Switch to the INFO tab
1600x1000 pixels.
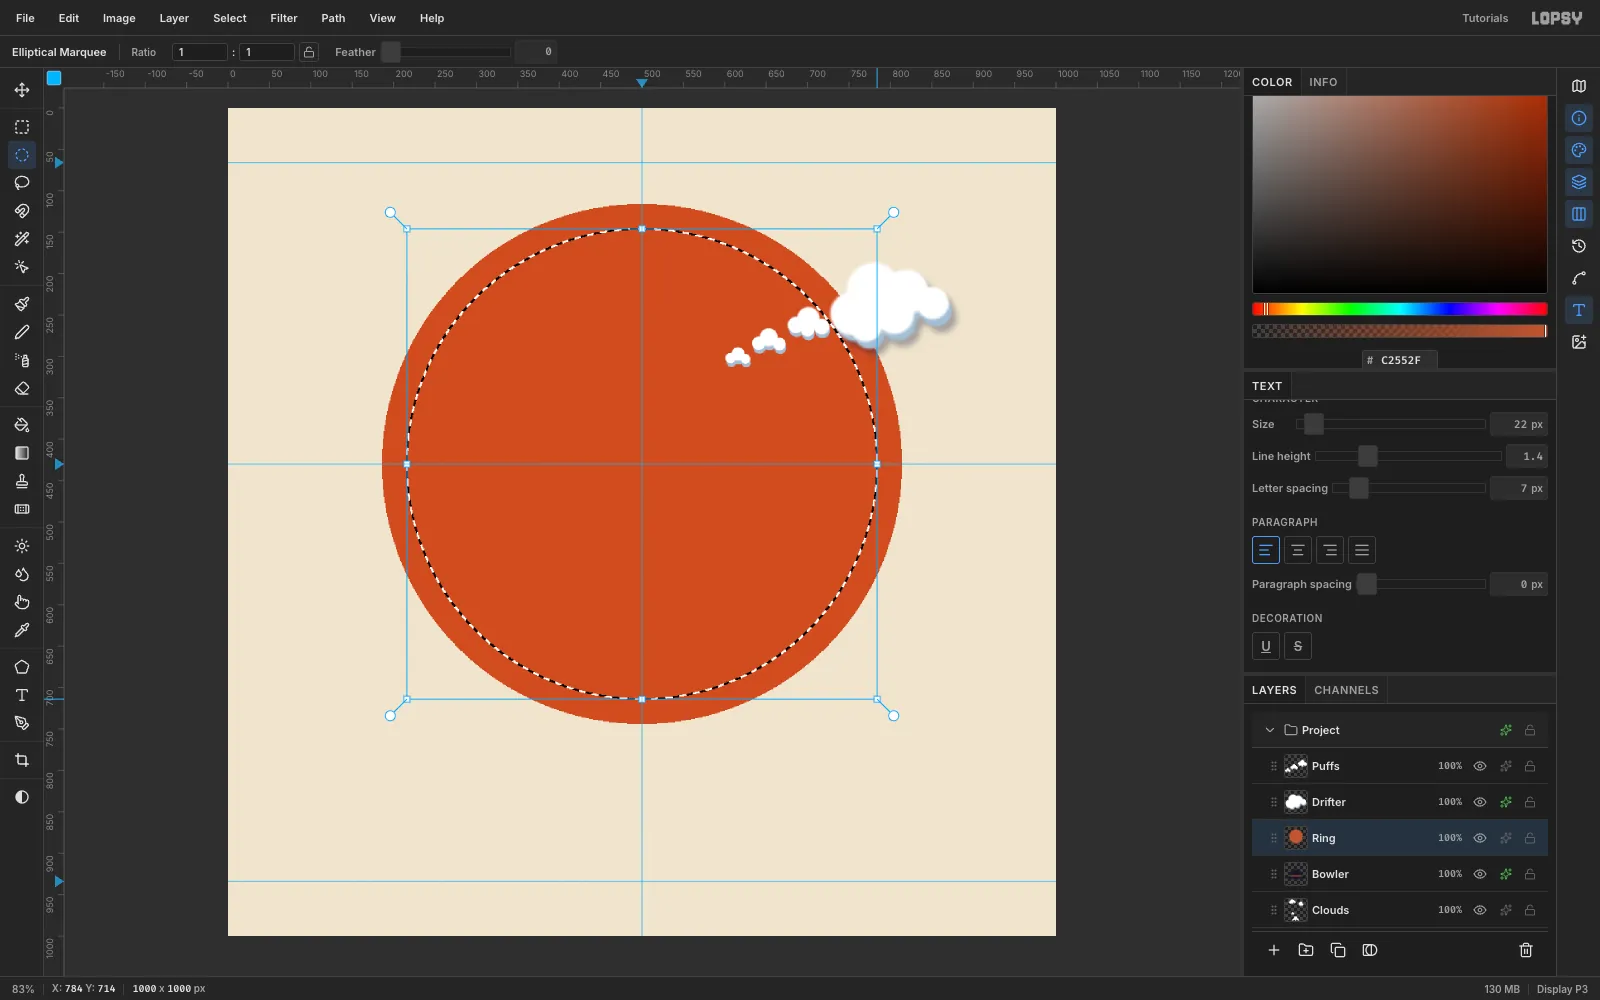[1323, 82]
